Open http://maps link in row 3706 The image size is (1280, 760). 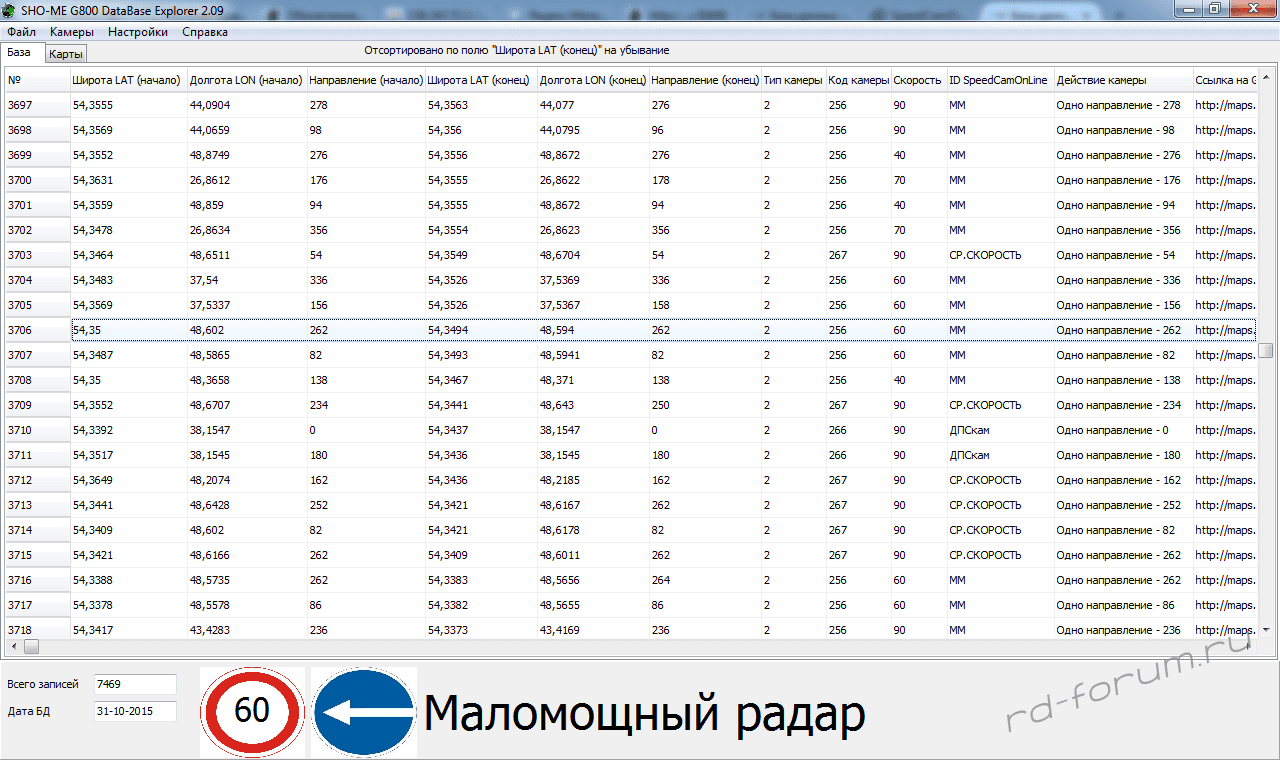[1225, 330]
